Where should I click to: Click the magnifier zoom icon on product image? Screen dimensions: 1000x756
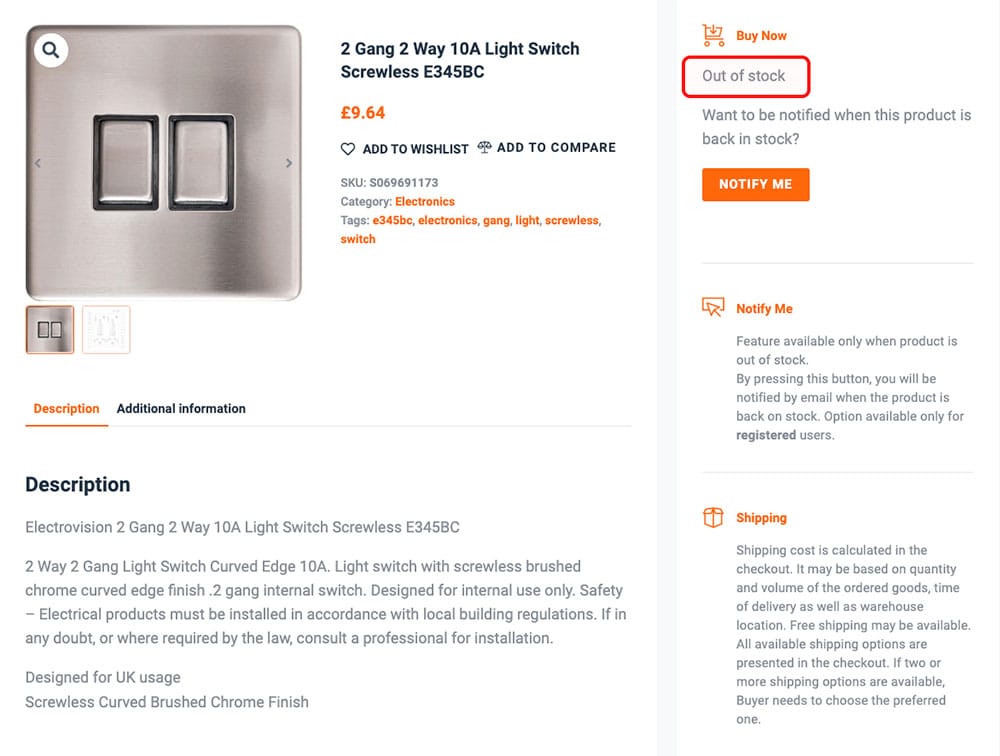(x=51, y=49)
